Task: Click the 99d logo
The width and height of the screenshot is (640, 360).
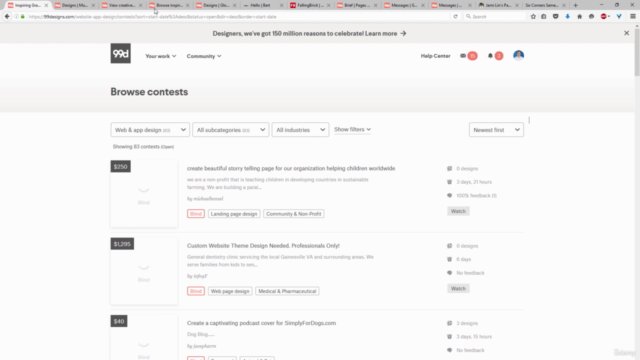Action: tap(120, 53)
